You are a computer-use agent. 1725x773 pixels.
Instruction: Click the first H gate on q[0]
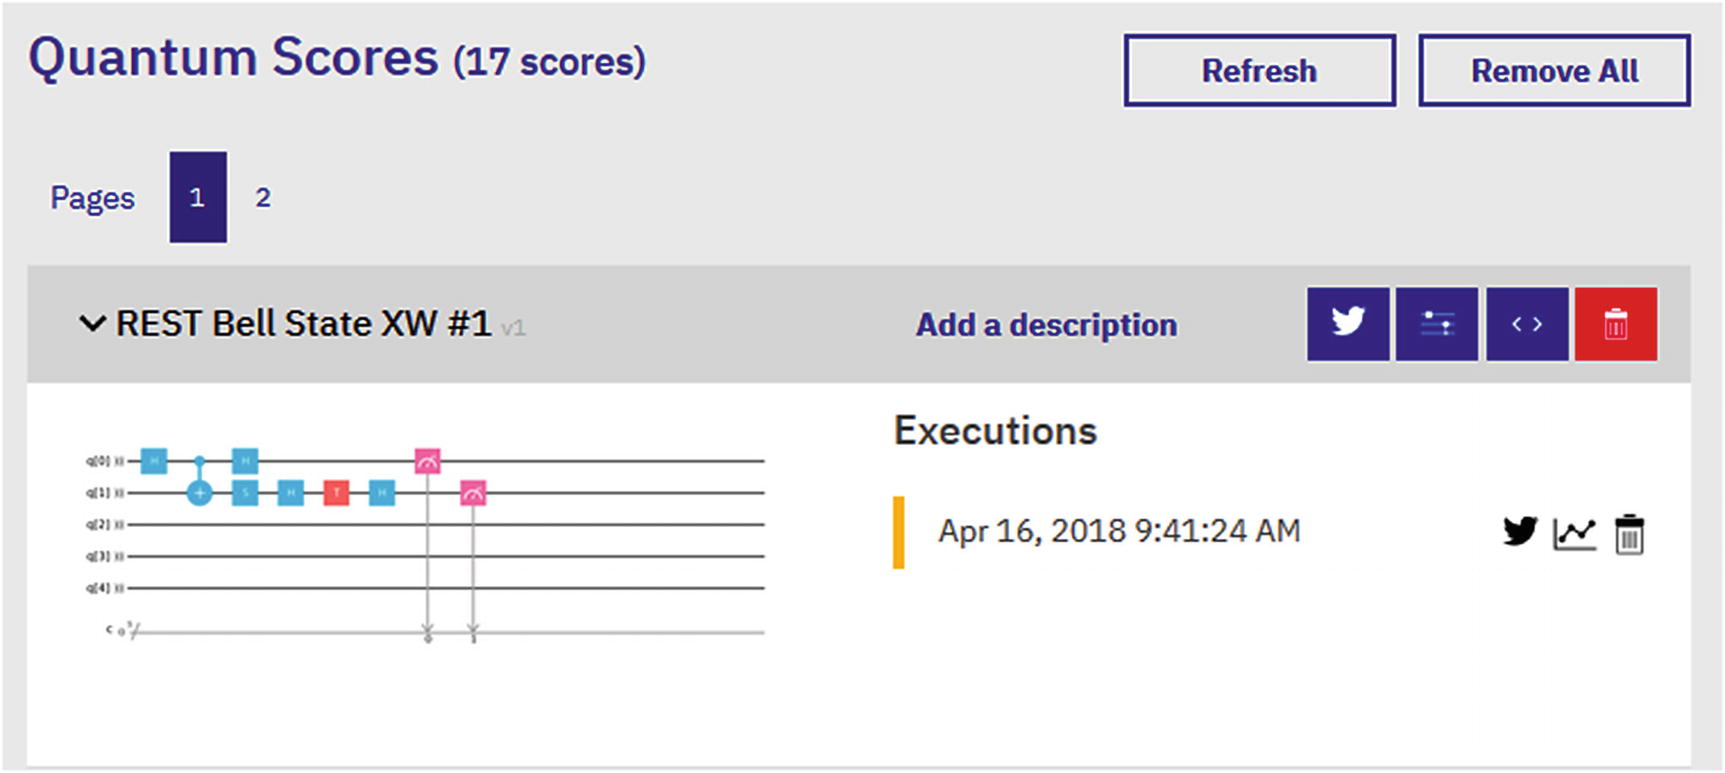click(x=153, y=461)
